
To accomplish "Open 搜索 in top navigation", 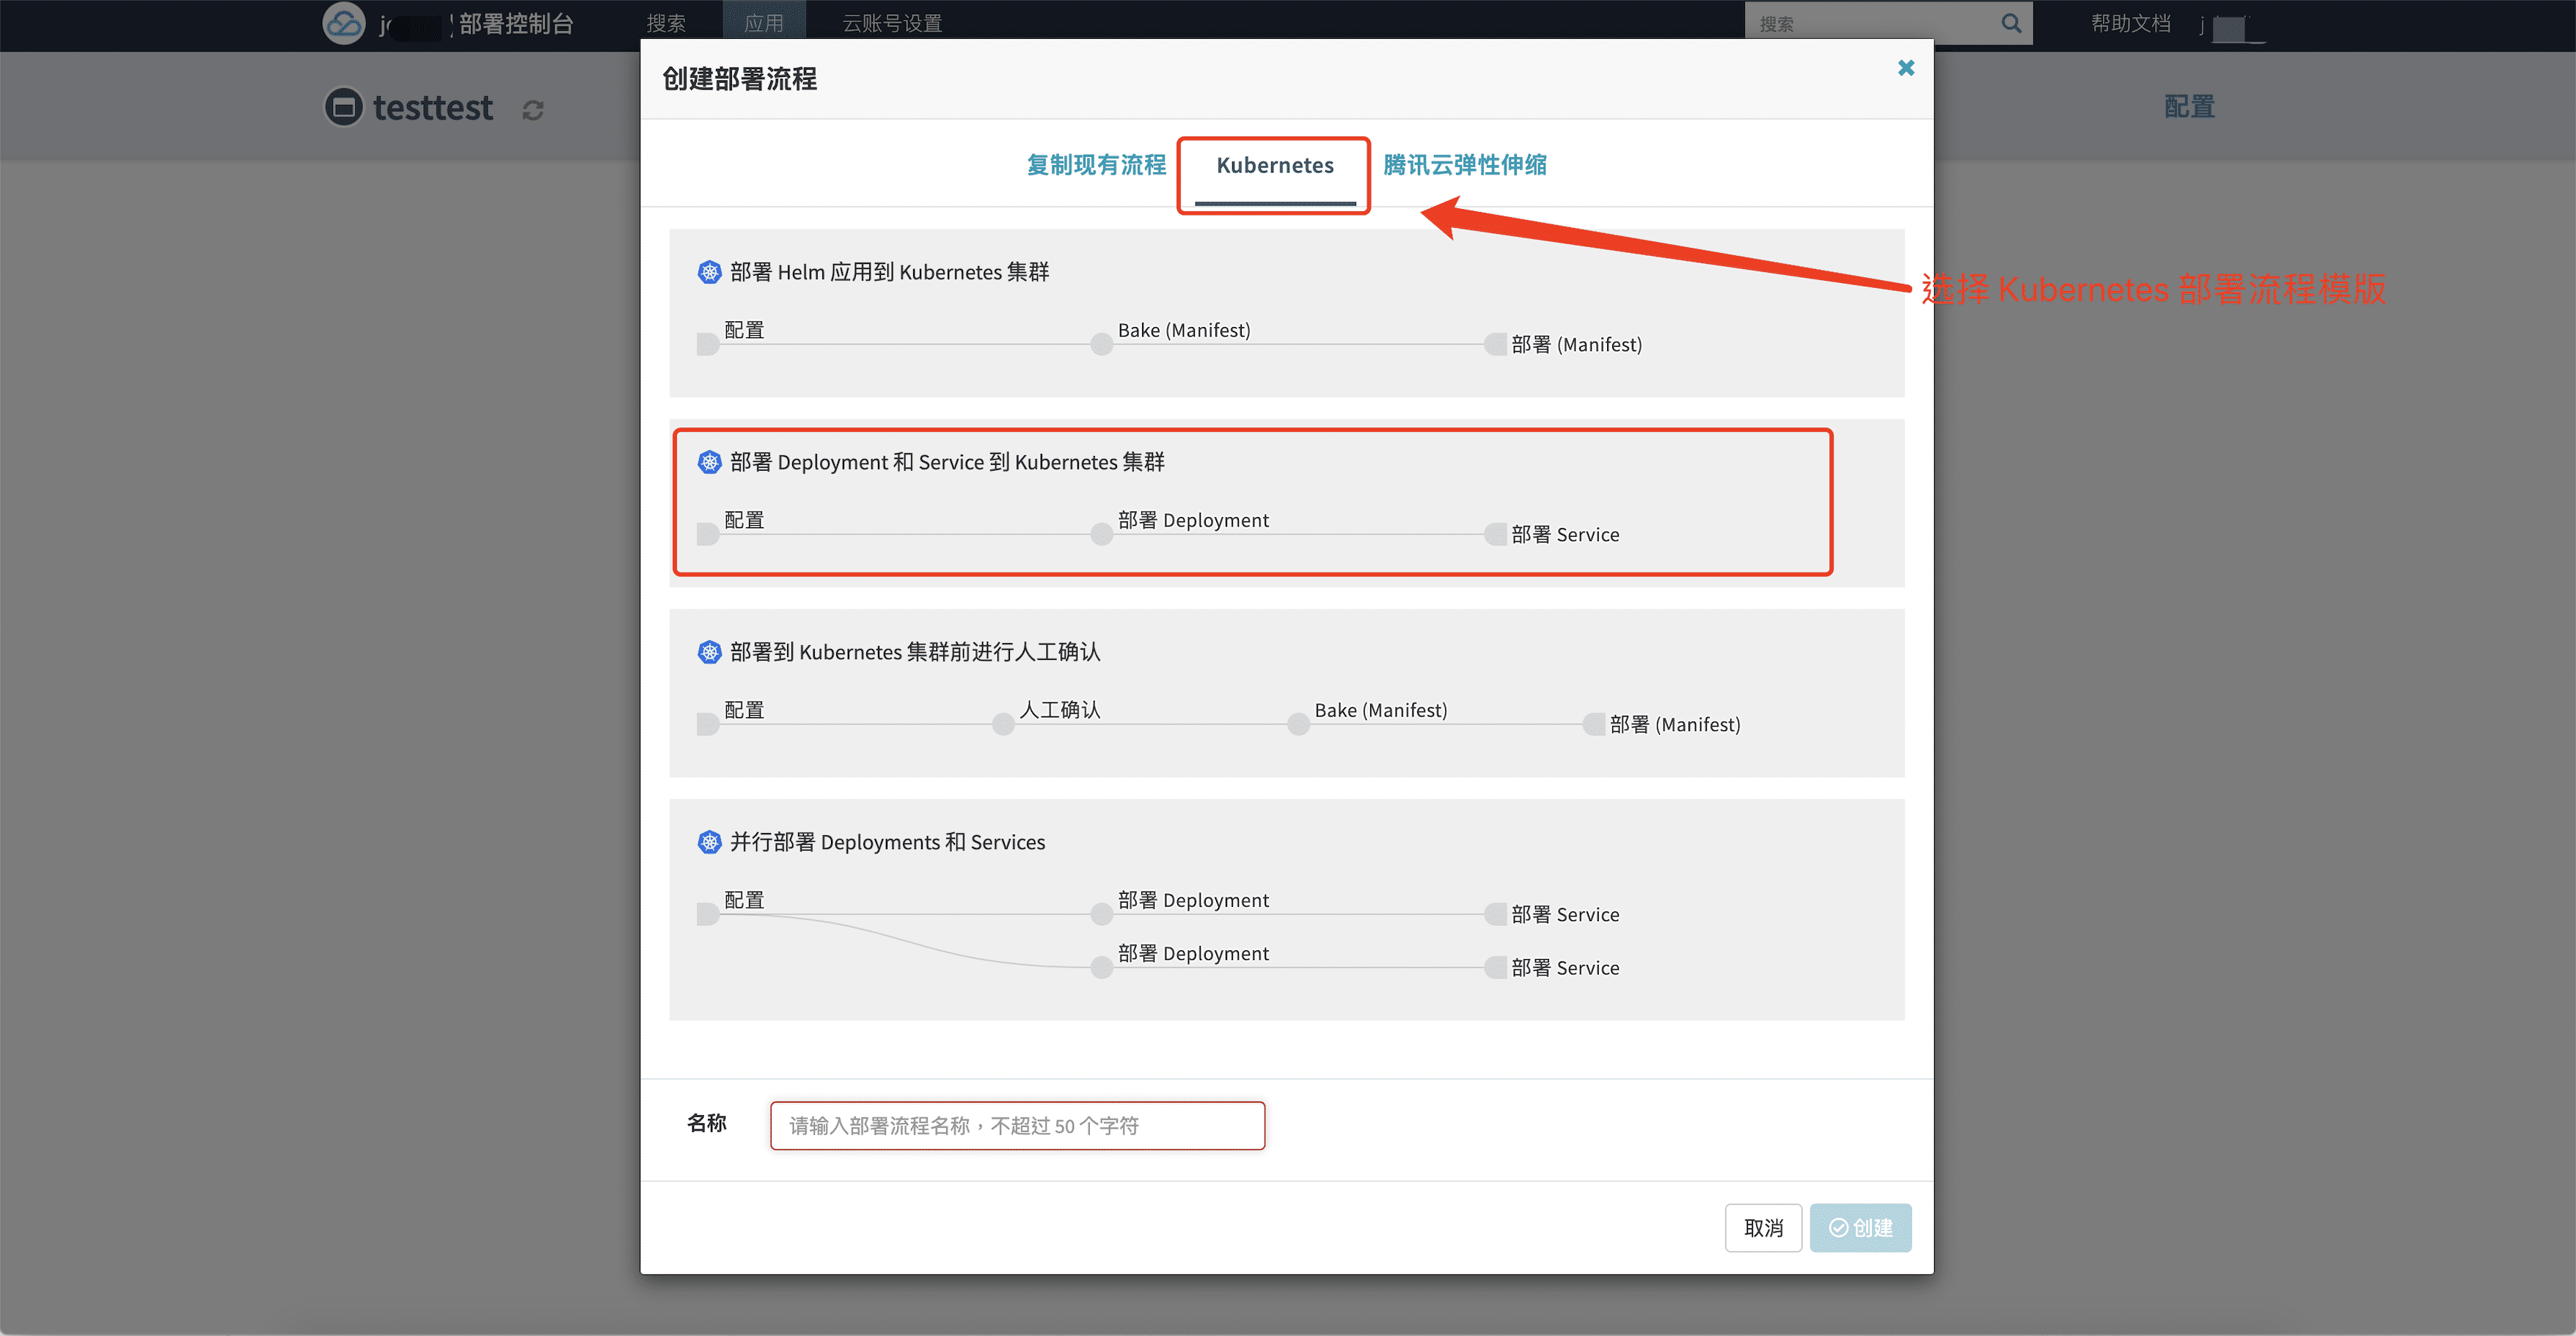I will coord(666,23).
